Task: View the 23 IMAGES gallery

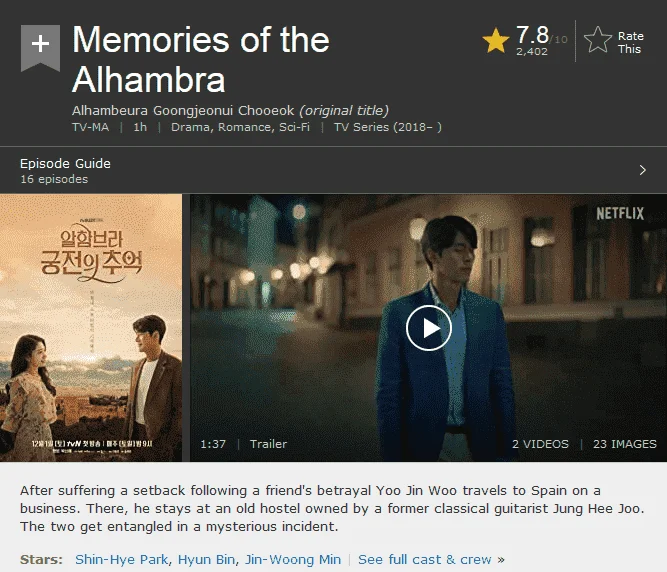Action: [625, 444]
